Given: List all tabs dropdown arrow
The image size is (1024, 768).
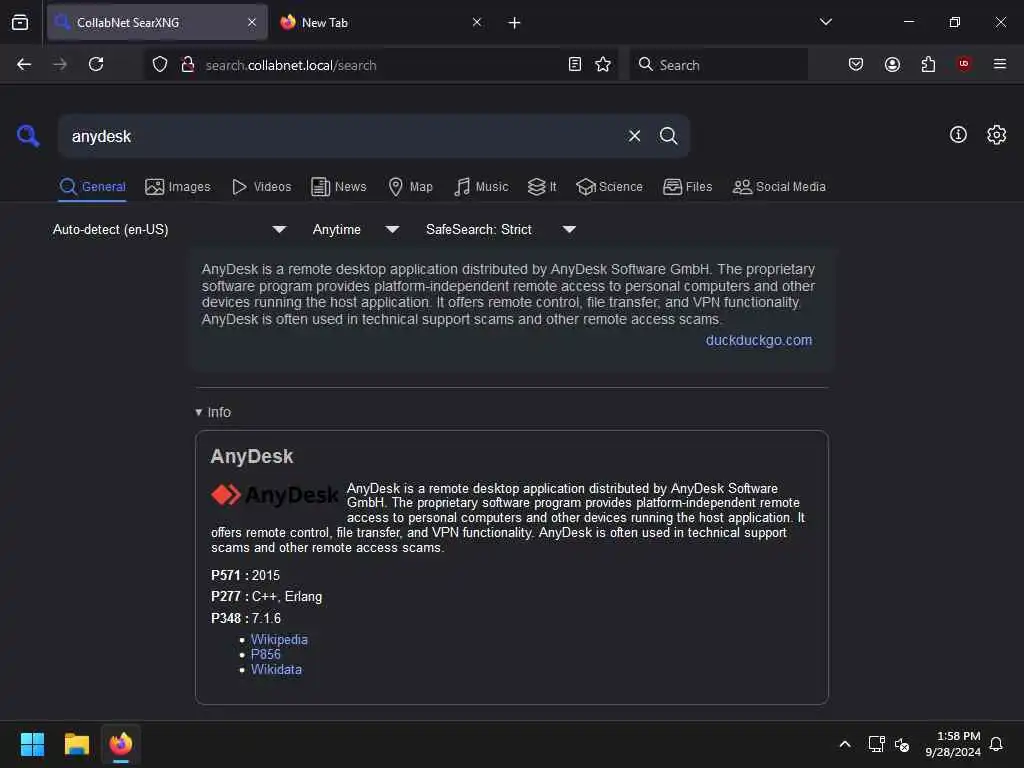Looking at the screenshot, I should click(825, 22).
